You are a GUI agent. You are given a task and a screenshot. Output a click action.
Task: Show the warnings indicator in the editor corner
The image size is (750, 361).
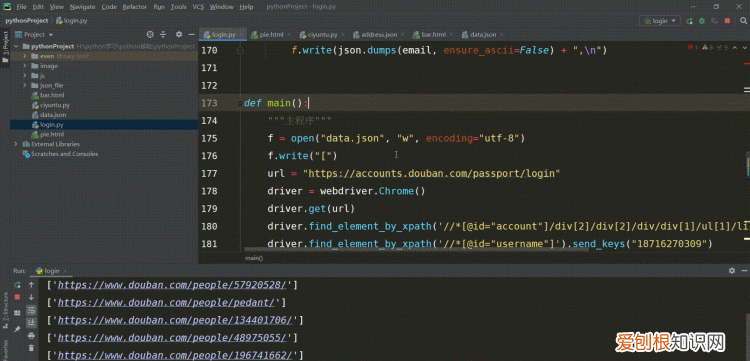tap(708, 47)
